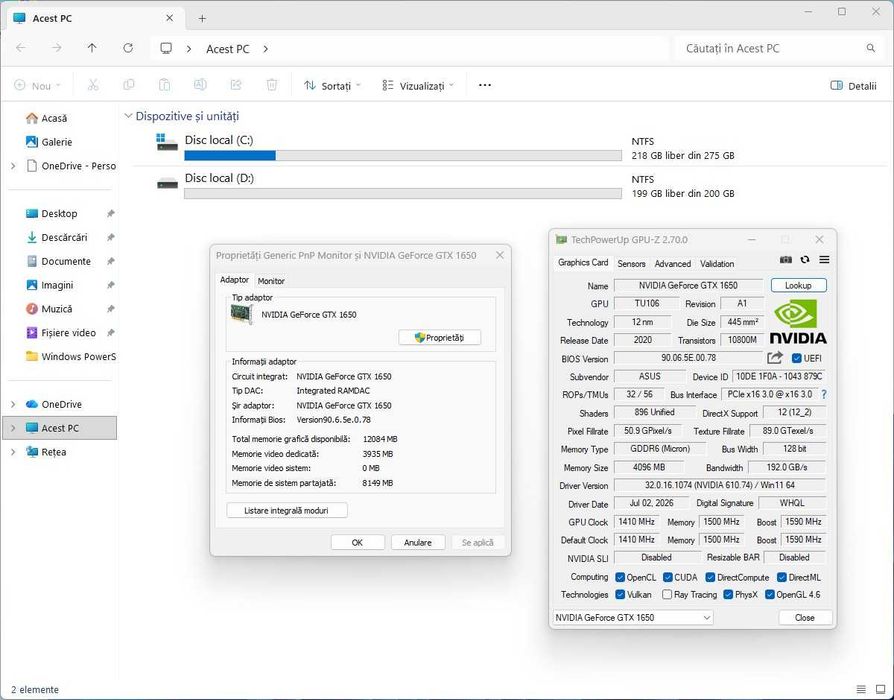Click the Bus Interface question mark icon
This screenshot has height=700, width=894.
click(x=824, y=394)
